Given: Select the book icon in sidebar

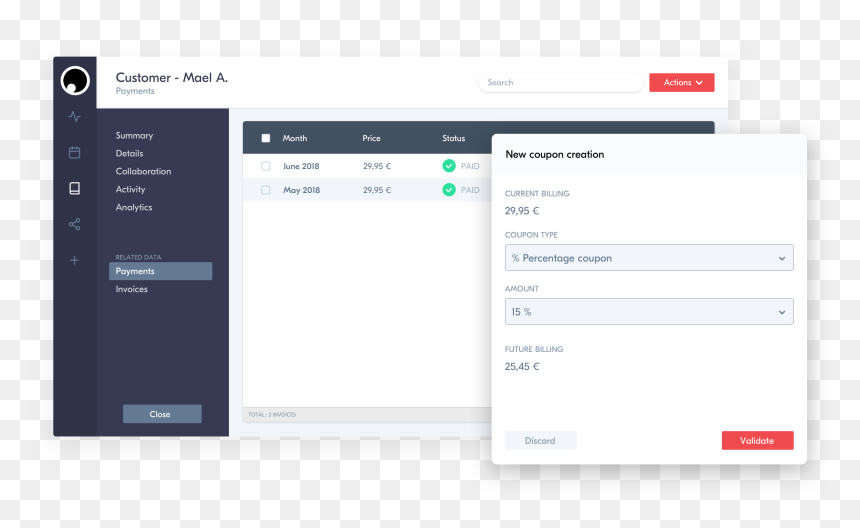Looking at the screenshot, I should coord(75,188).
